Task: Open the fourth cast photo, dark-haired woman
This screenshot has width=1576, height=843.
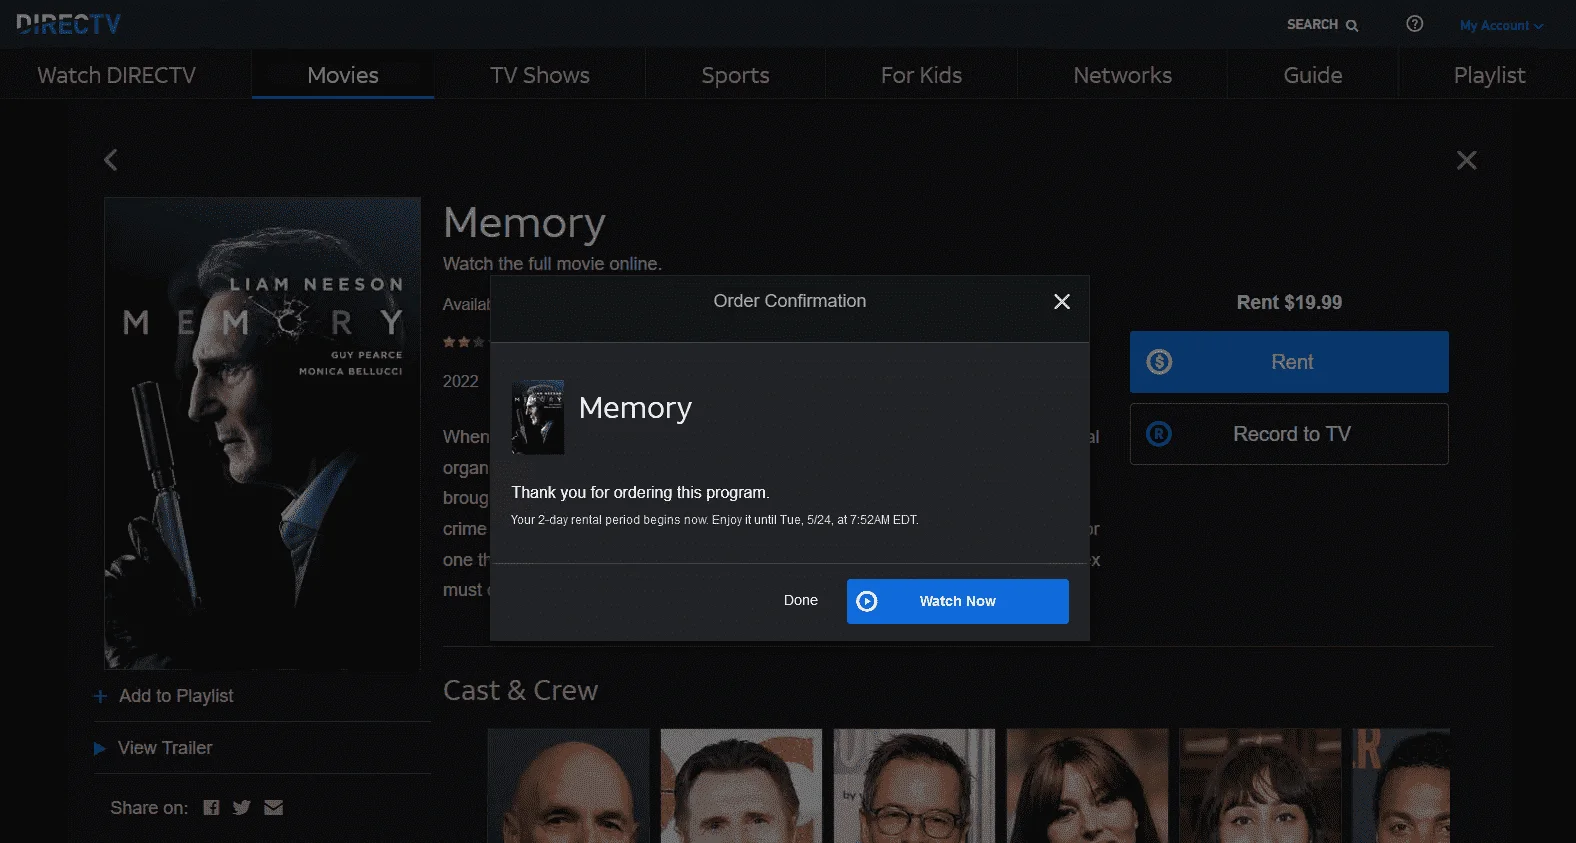Action: tap(1087, 785)
